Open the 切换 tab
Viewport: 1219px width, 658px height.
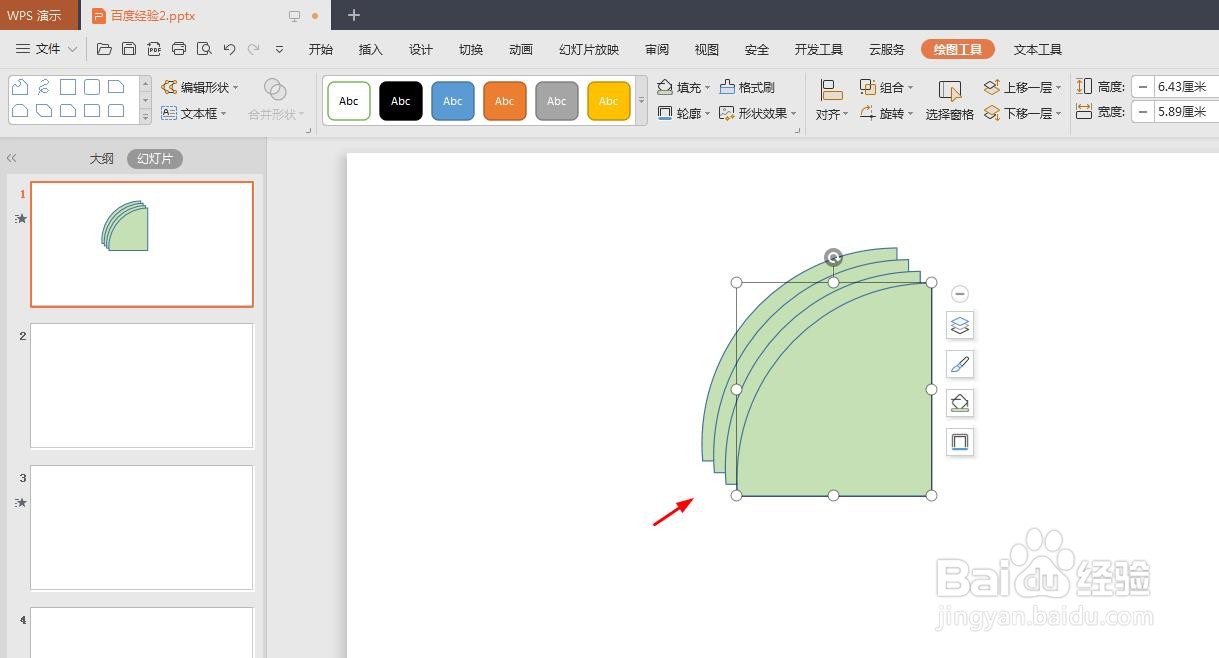471,50
